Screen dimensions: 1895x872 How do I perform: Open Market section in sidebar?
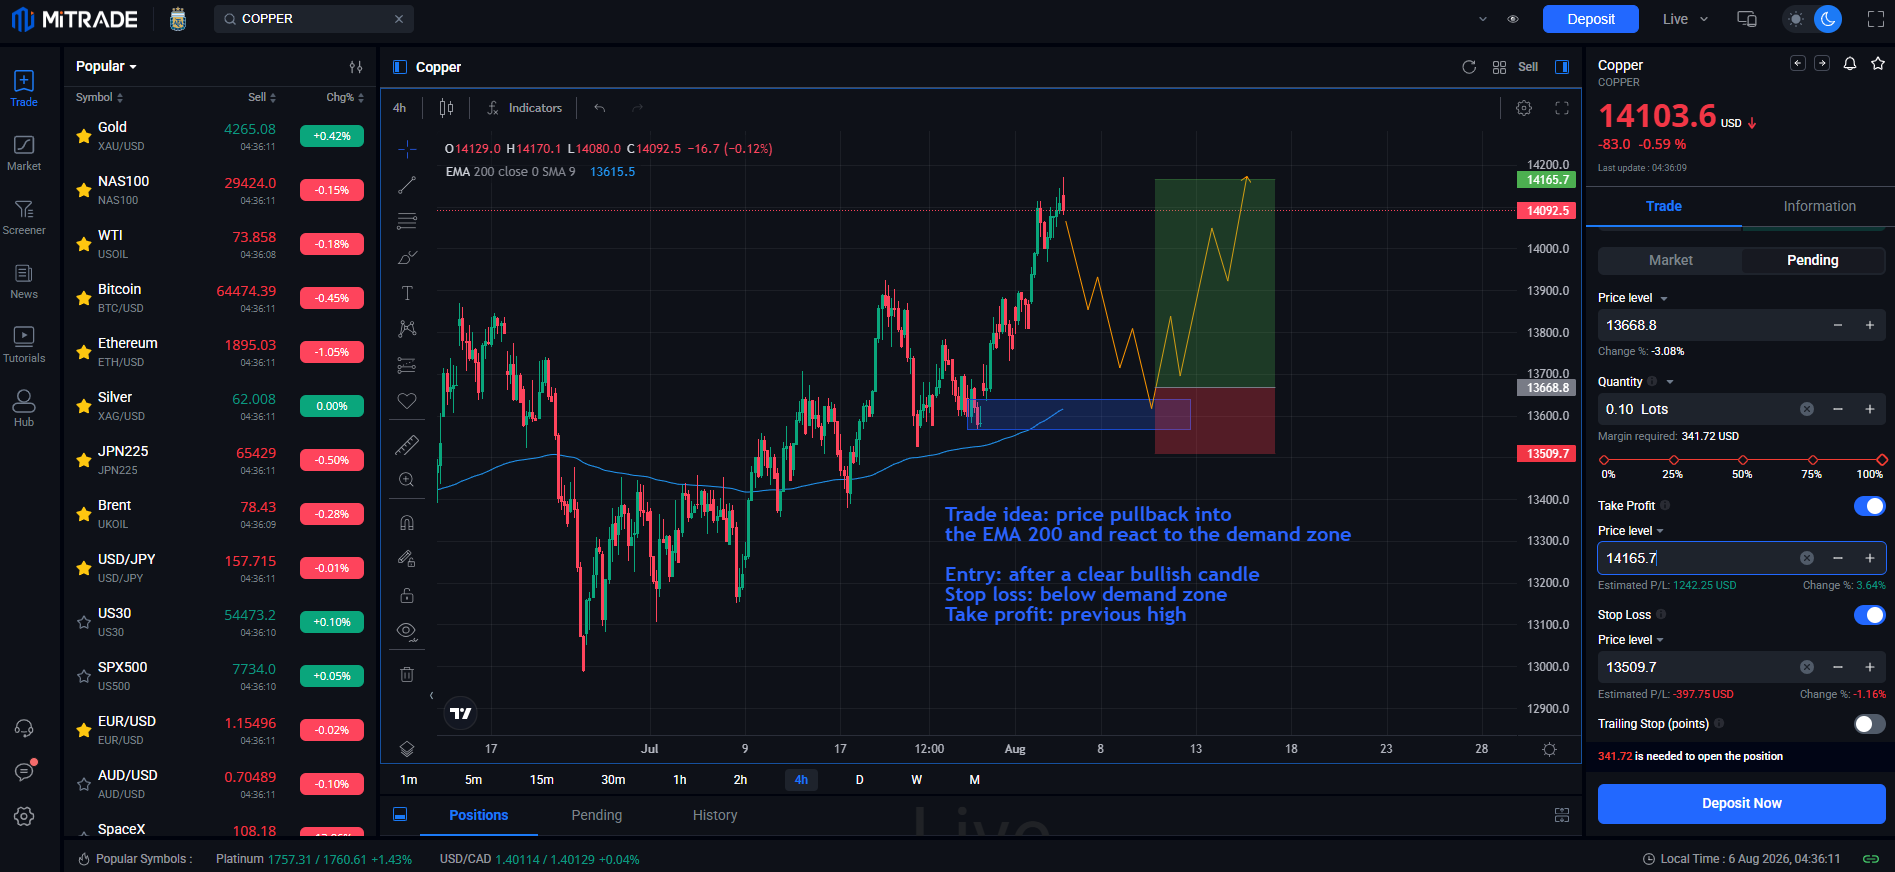pos(24,153)
